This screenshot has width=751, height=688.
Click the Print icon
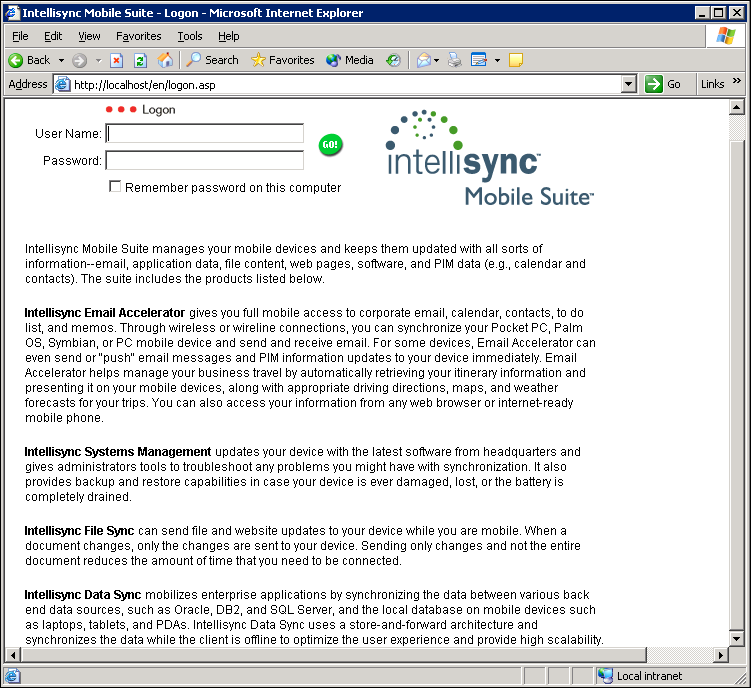coord(455,60)
